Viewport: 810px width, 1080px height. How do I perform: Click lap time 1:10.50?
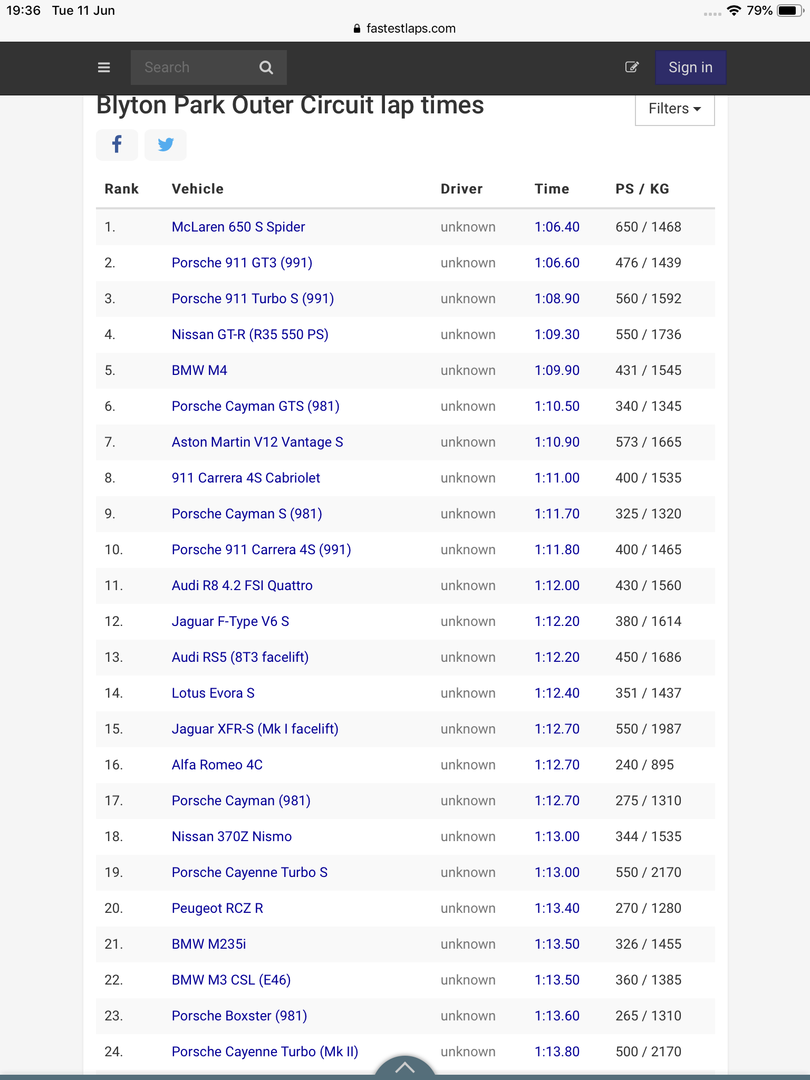pos(557,406)
